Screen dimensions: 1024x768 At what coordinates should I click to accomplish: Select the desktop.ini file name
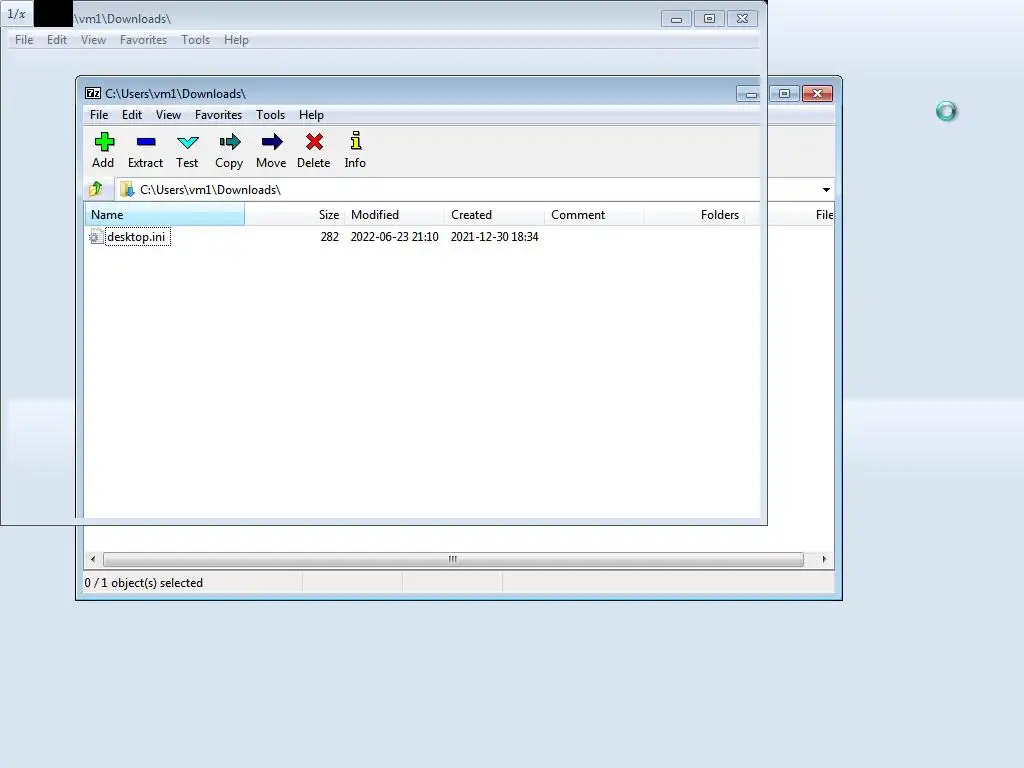(136, 237)
